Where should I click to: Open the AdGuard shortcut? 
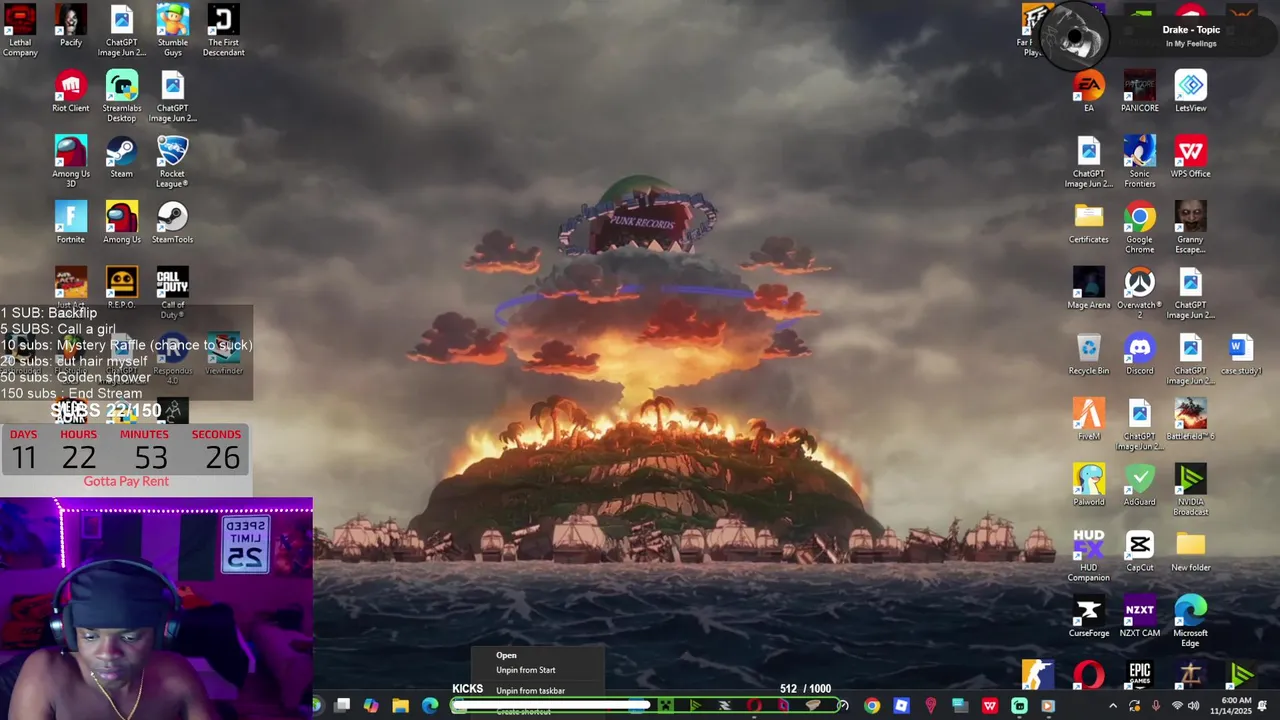(1139, 485)
